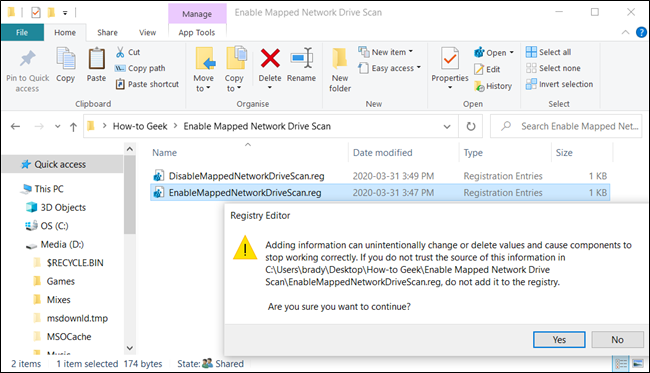Sort by the Name column header
Image resolution: width=650 pixels, height=373 pixels.
click(165, 153)
